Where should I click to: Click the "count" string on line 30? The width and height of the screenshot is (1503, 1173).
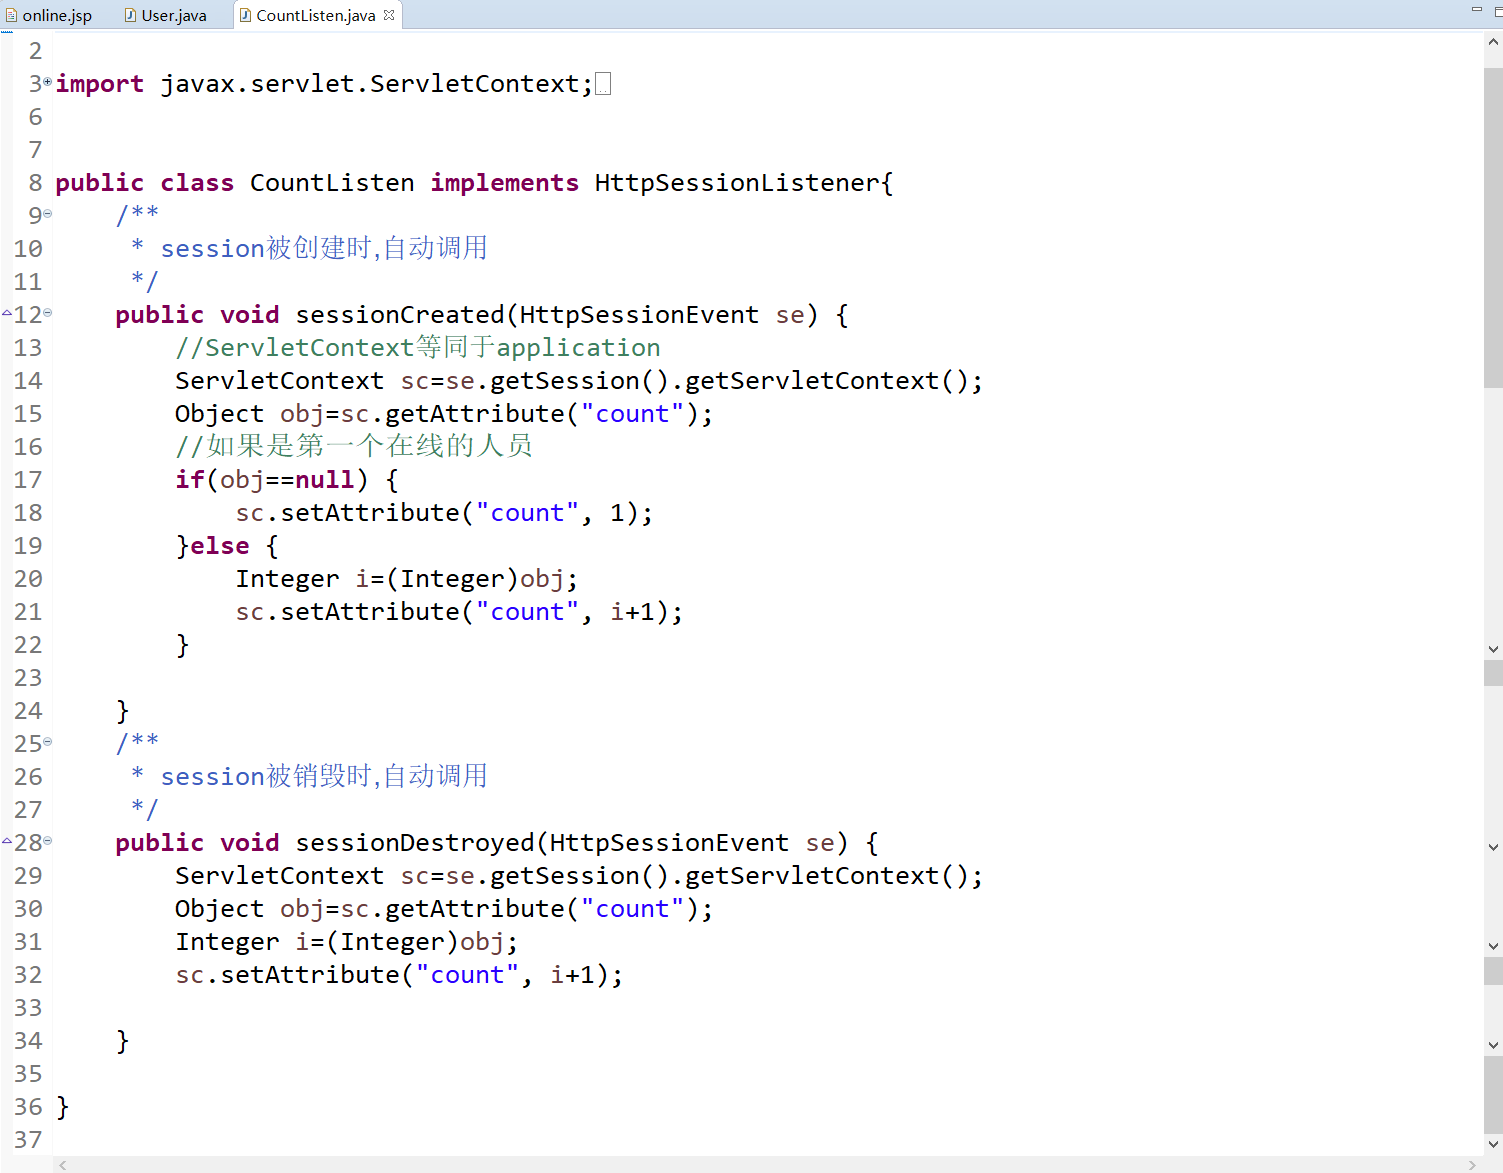click(x=632, y=909)
